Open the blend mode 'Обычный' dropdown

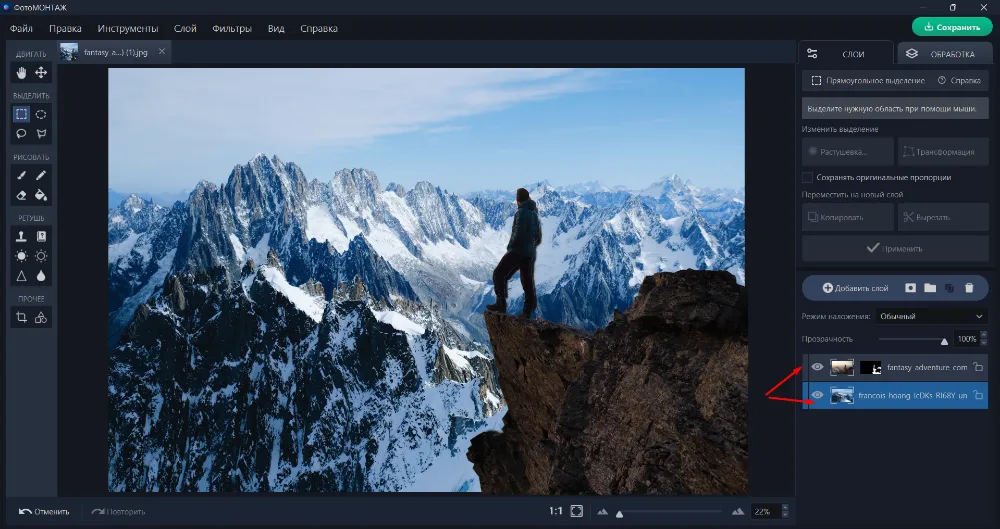[x=931, y=316]
